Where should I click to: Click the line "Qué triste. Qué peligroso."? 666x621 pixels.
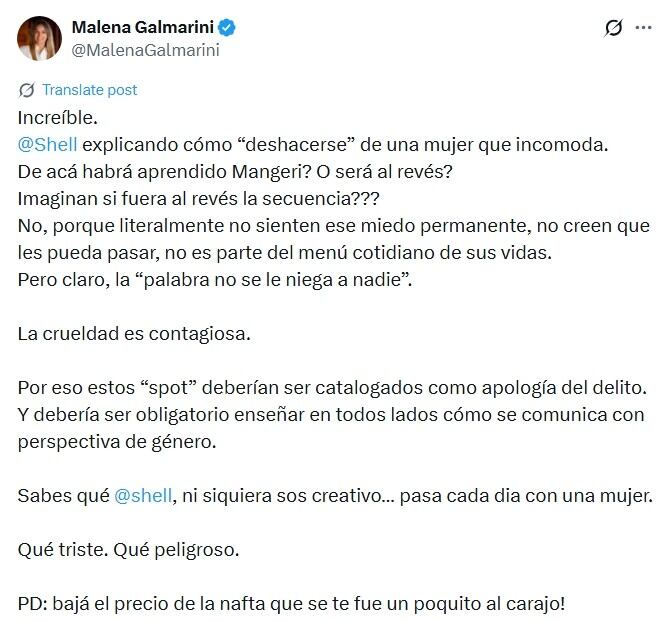[x=129, y=549]
